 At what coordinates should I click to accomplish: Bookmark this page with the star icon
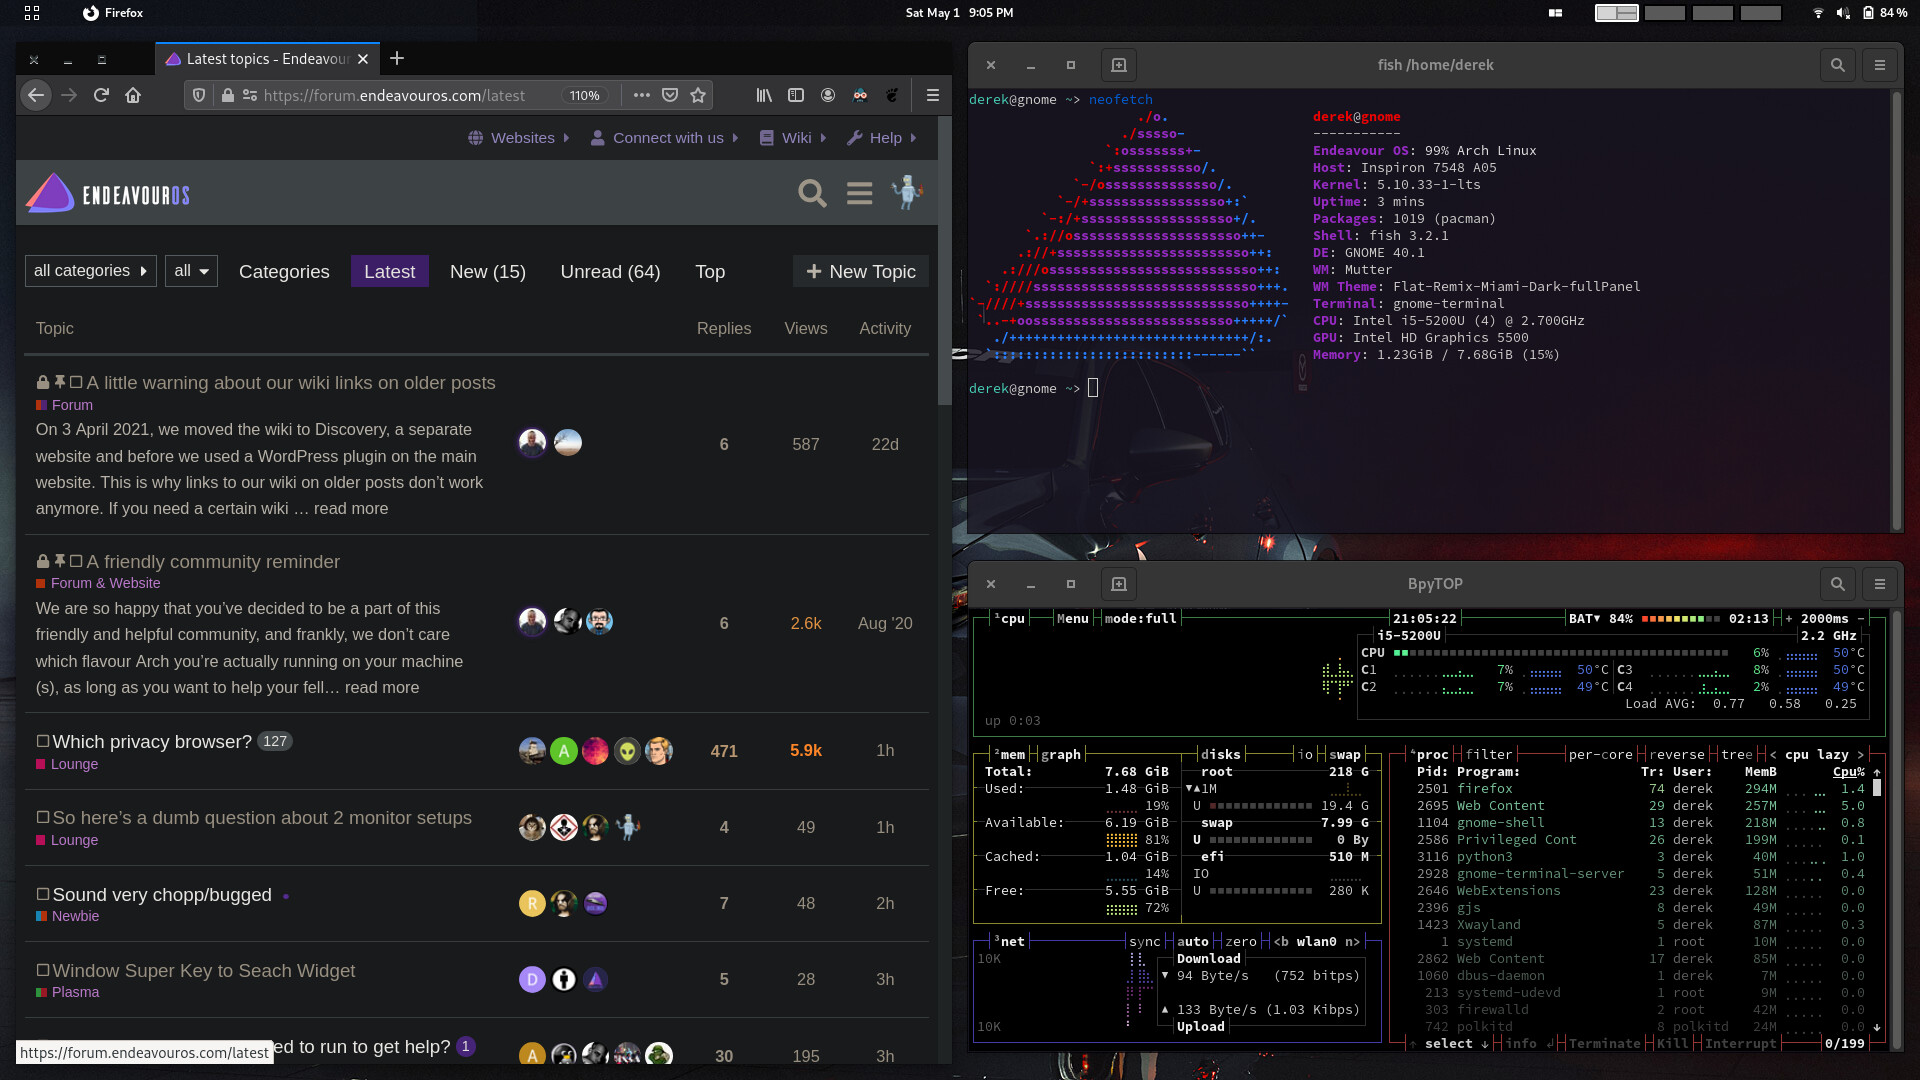[x=698, y=95]
